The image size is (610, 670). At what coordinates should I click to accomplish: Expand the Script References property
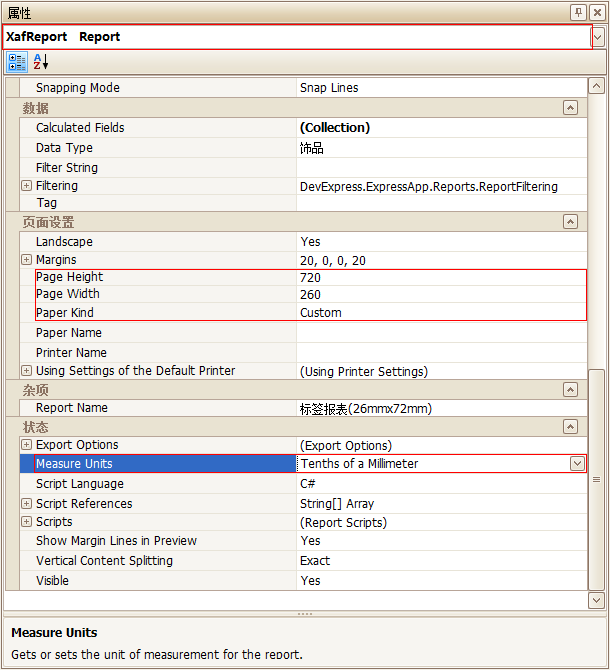(26, 504)
